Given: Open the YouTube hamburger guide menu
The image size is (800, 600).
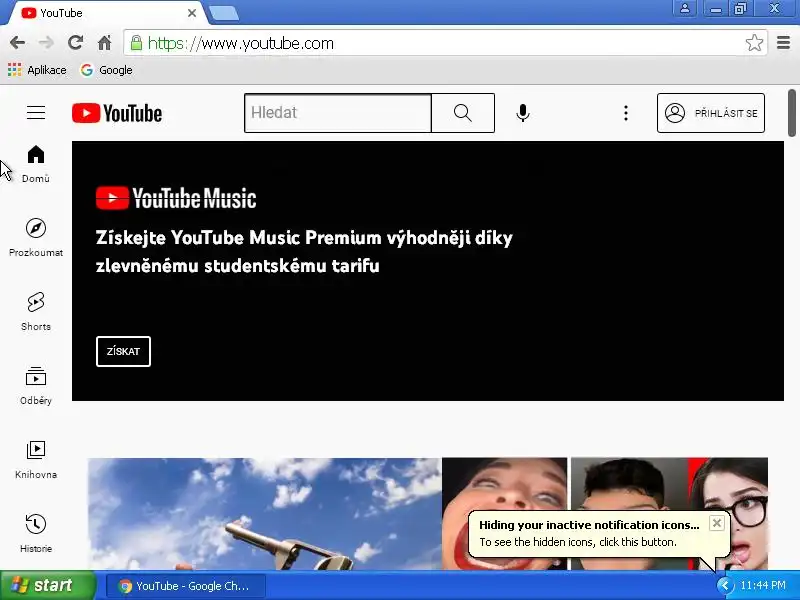Looking at the screenshot, I should coord(36,112).
